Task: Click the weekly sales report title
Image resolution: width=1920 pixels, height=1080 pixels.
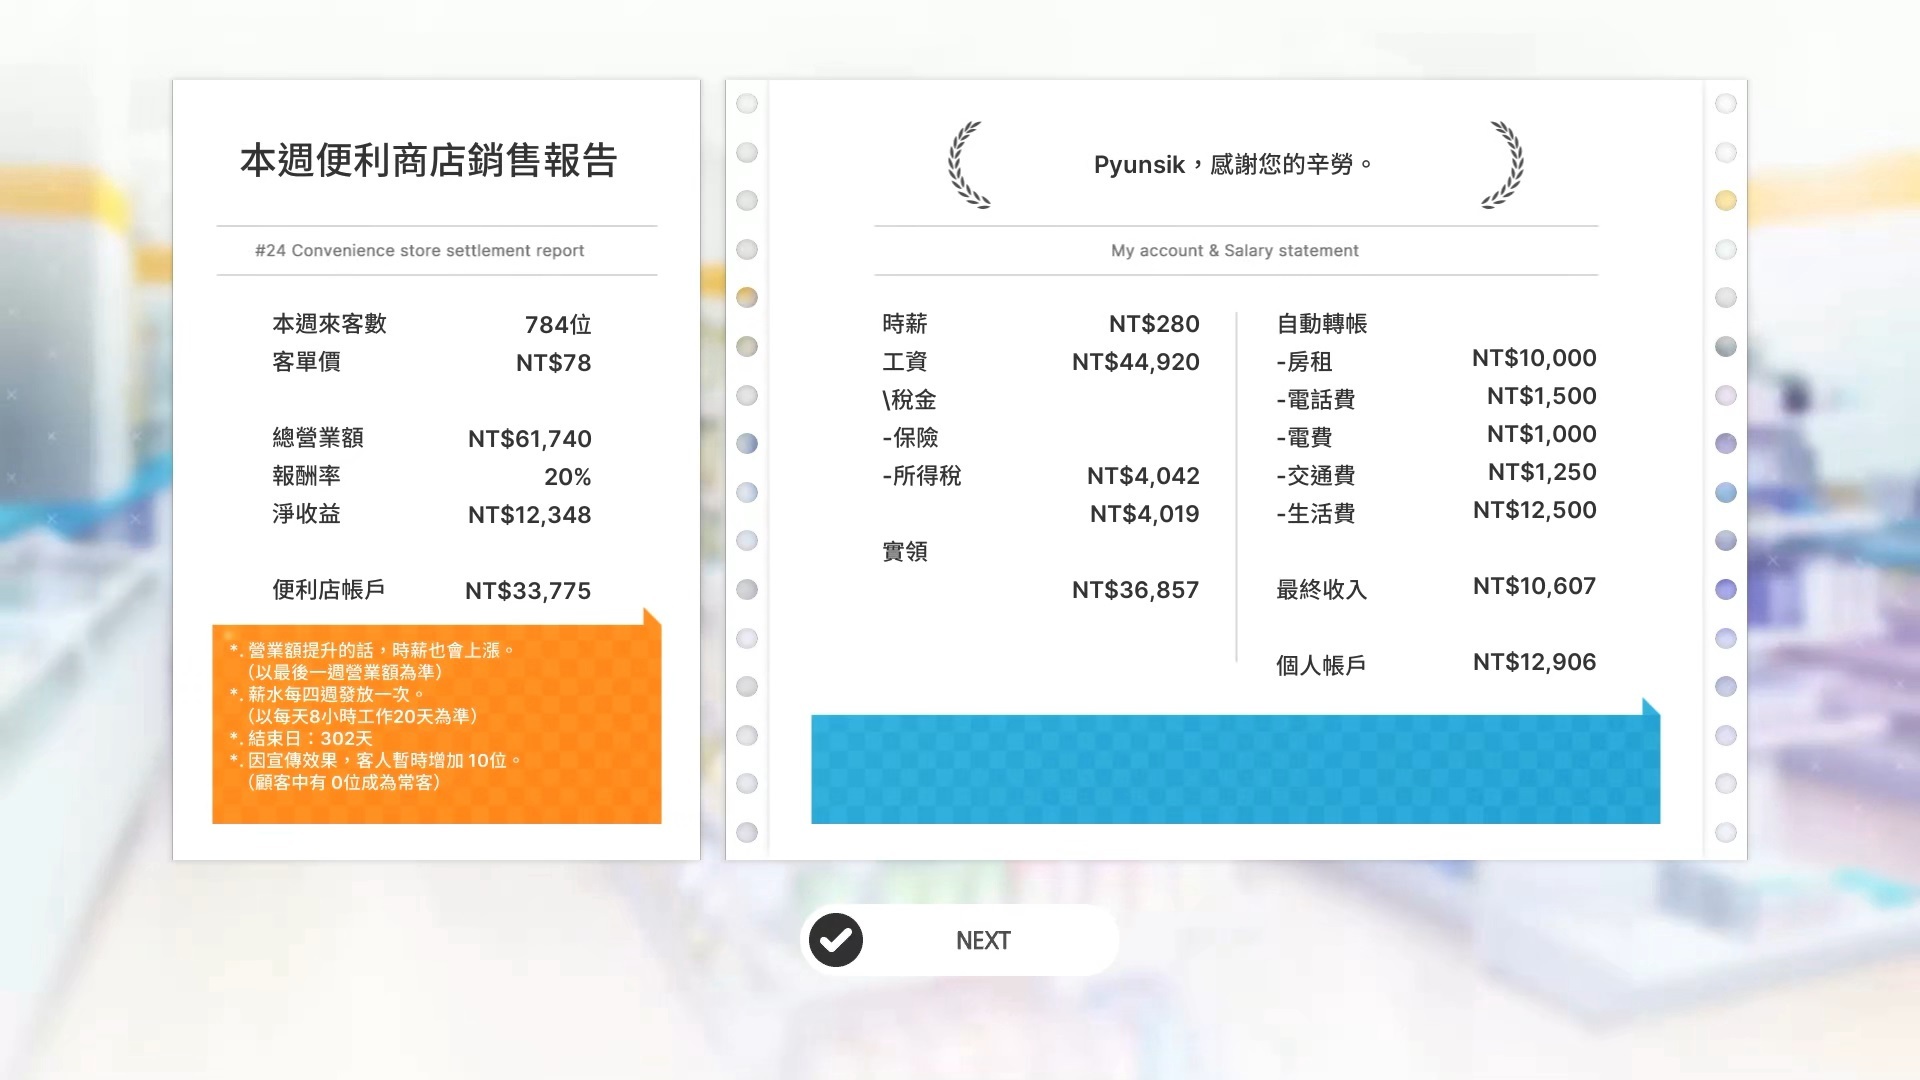Action: (429, 160)
